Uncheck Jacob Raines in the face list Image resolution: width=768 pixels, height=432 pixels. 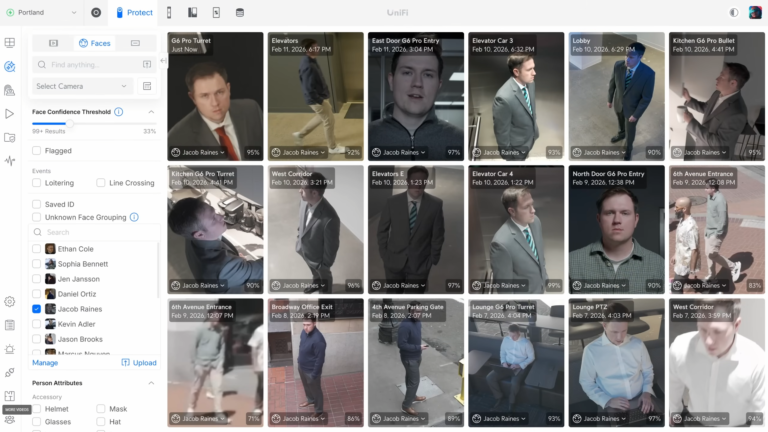tap(37, 309)
